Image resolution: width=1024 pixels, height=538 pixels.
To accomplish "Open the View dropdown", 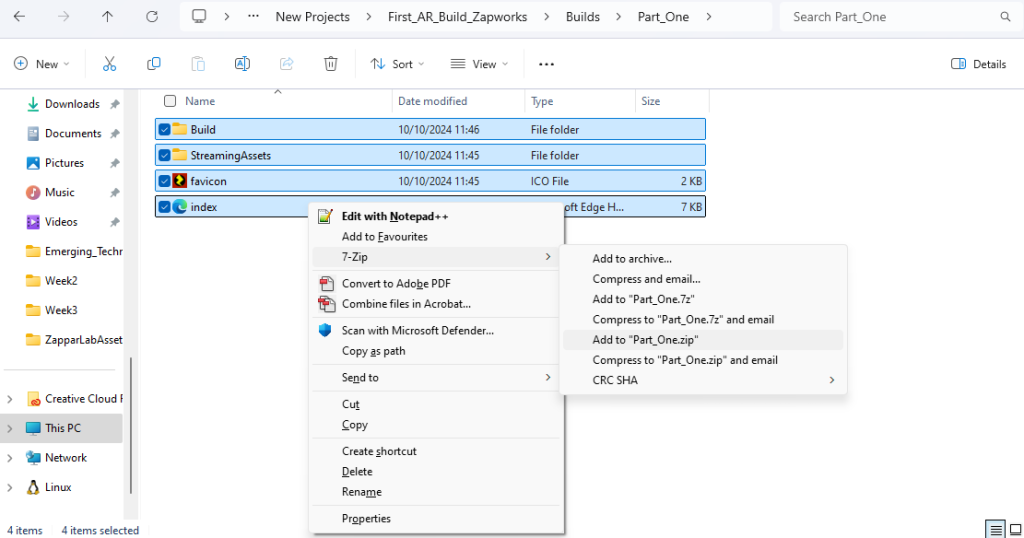I will click(x=479, y=64).
